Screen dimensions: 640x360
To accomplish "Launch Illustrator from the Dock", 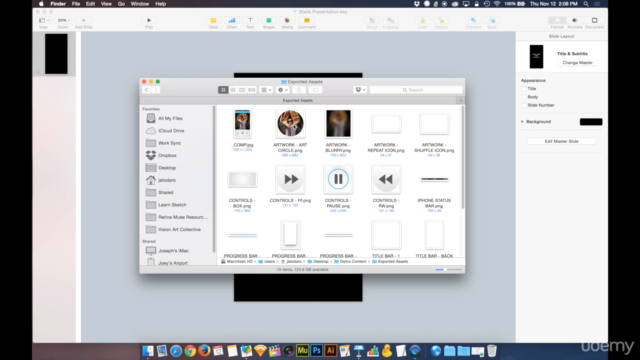I will click(x=331, y=351).
